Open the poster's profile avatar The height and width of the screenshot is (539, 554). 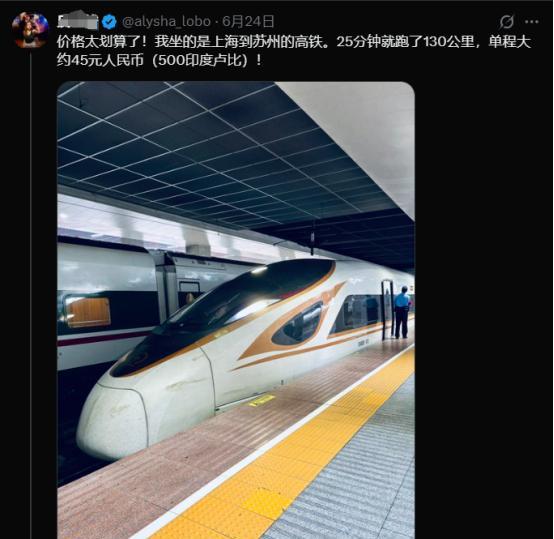click(x=30, y=30)
